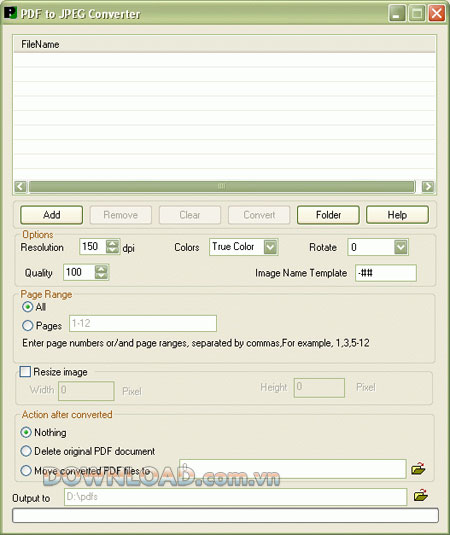Click the Add button
Viewport: 450px width, 535px height.
click(52, 215)
